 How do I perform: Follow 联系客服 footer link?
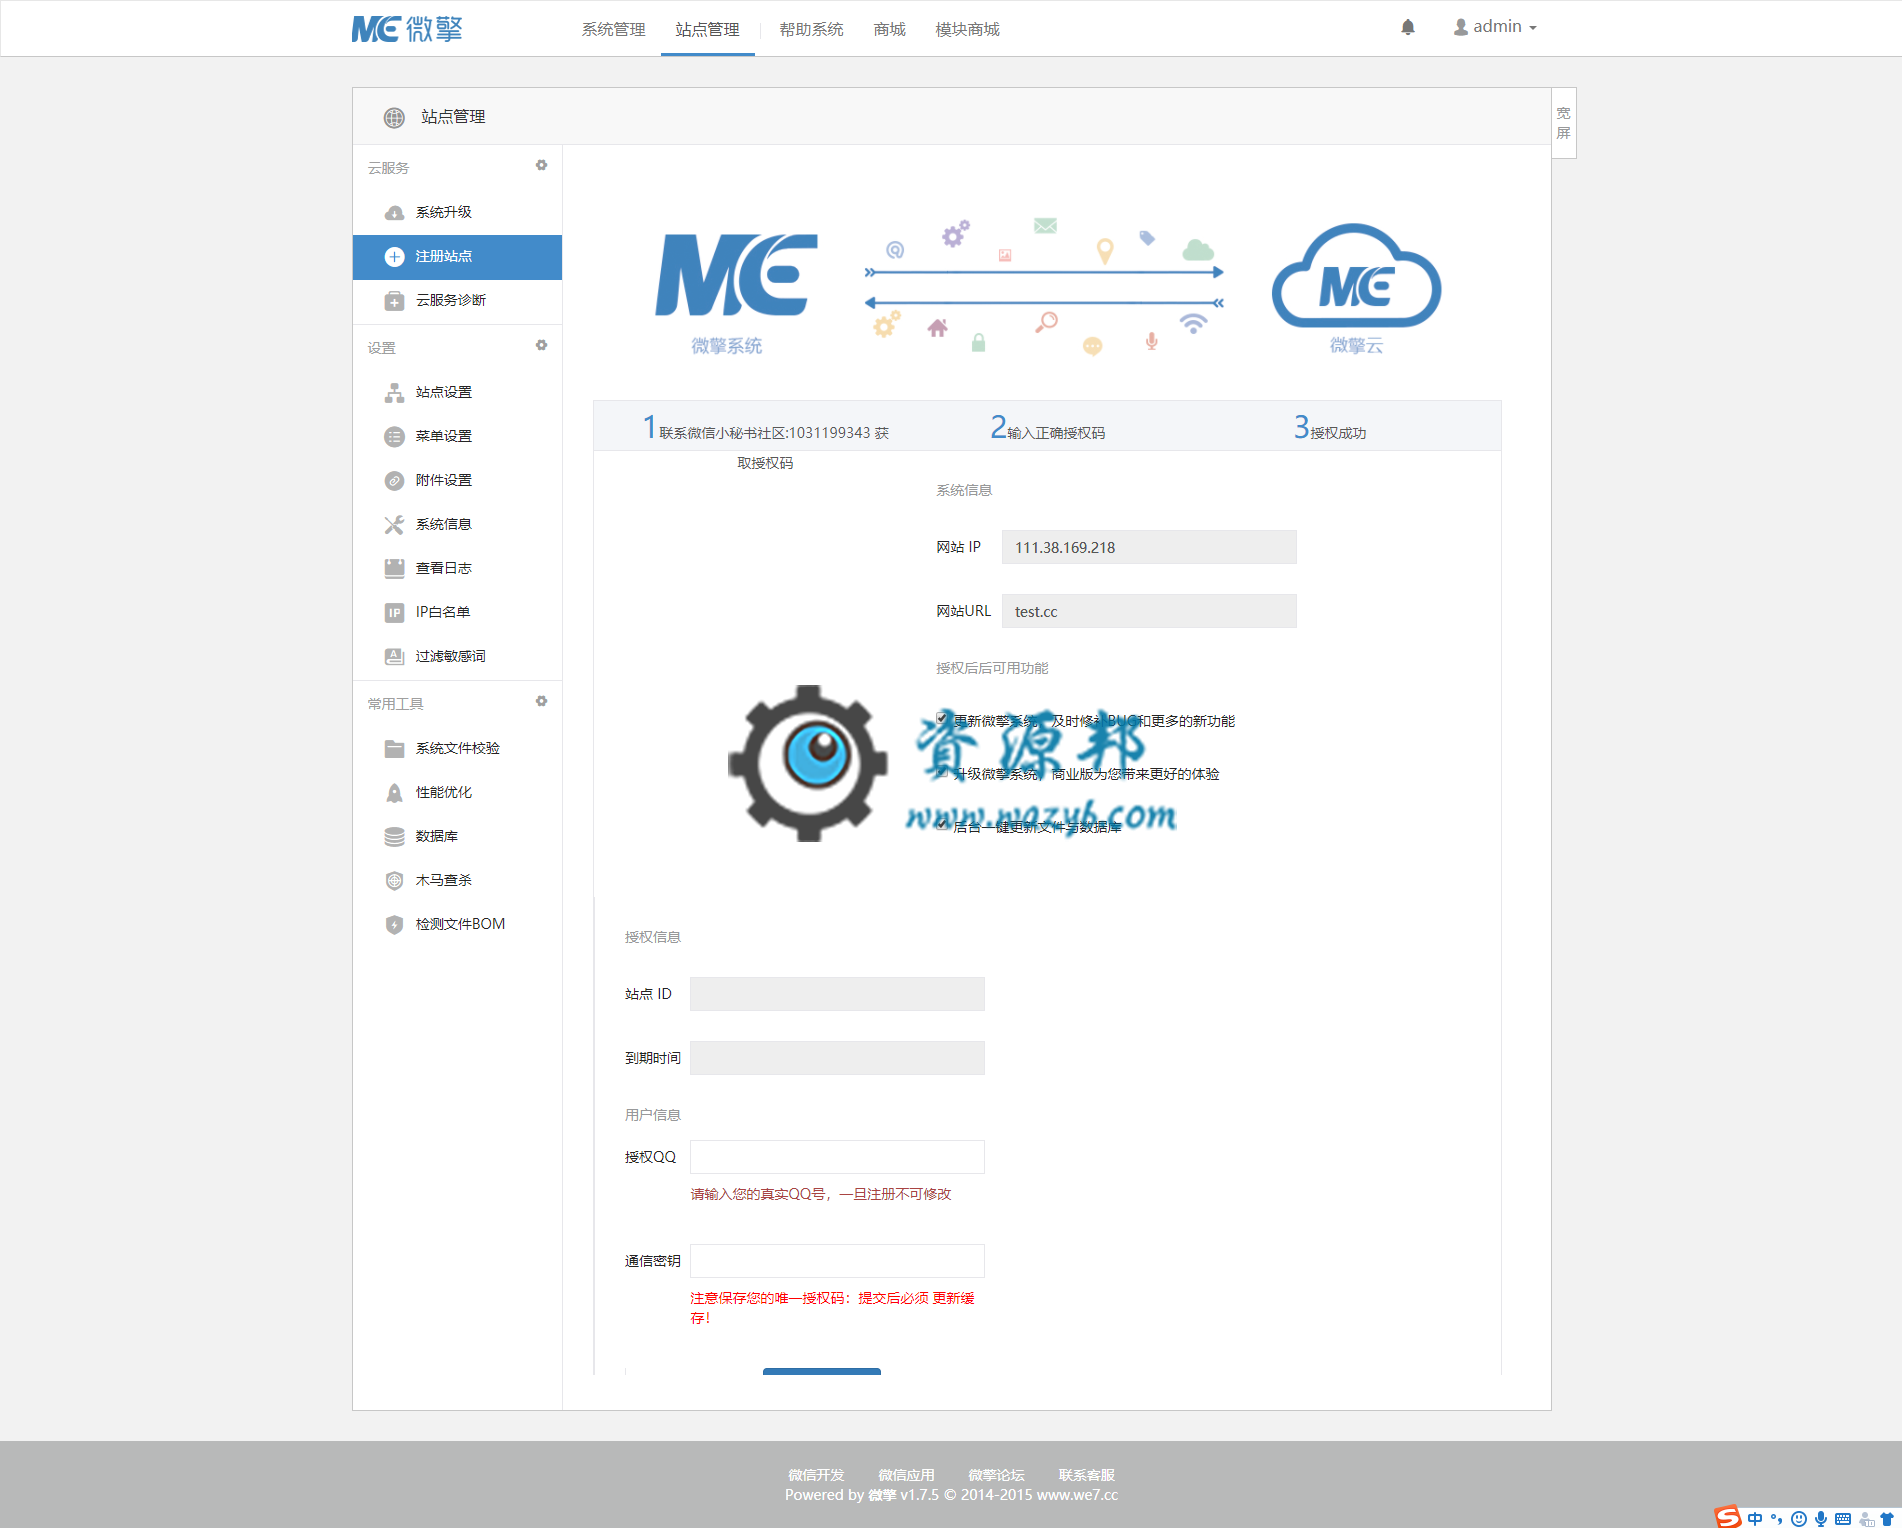click(x=1087, y=1475)
